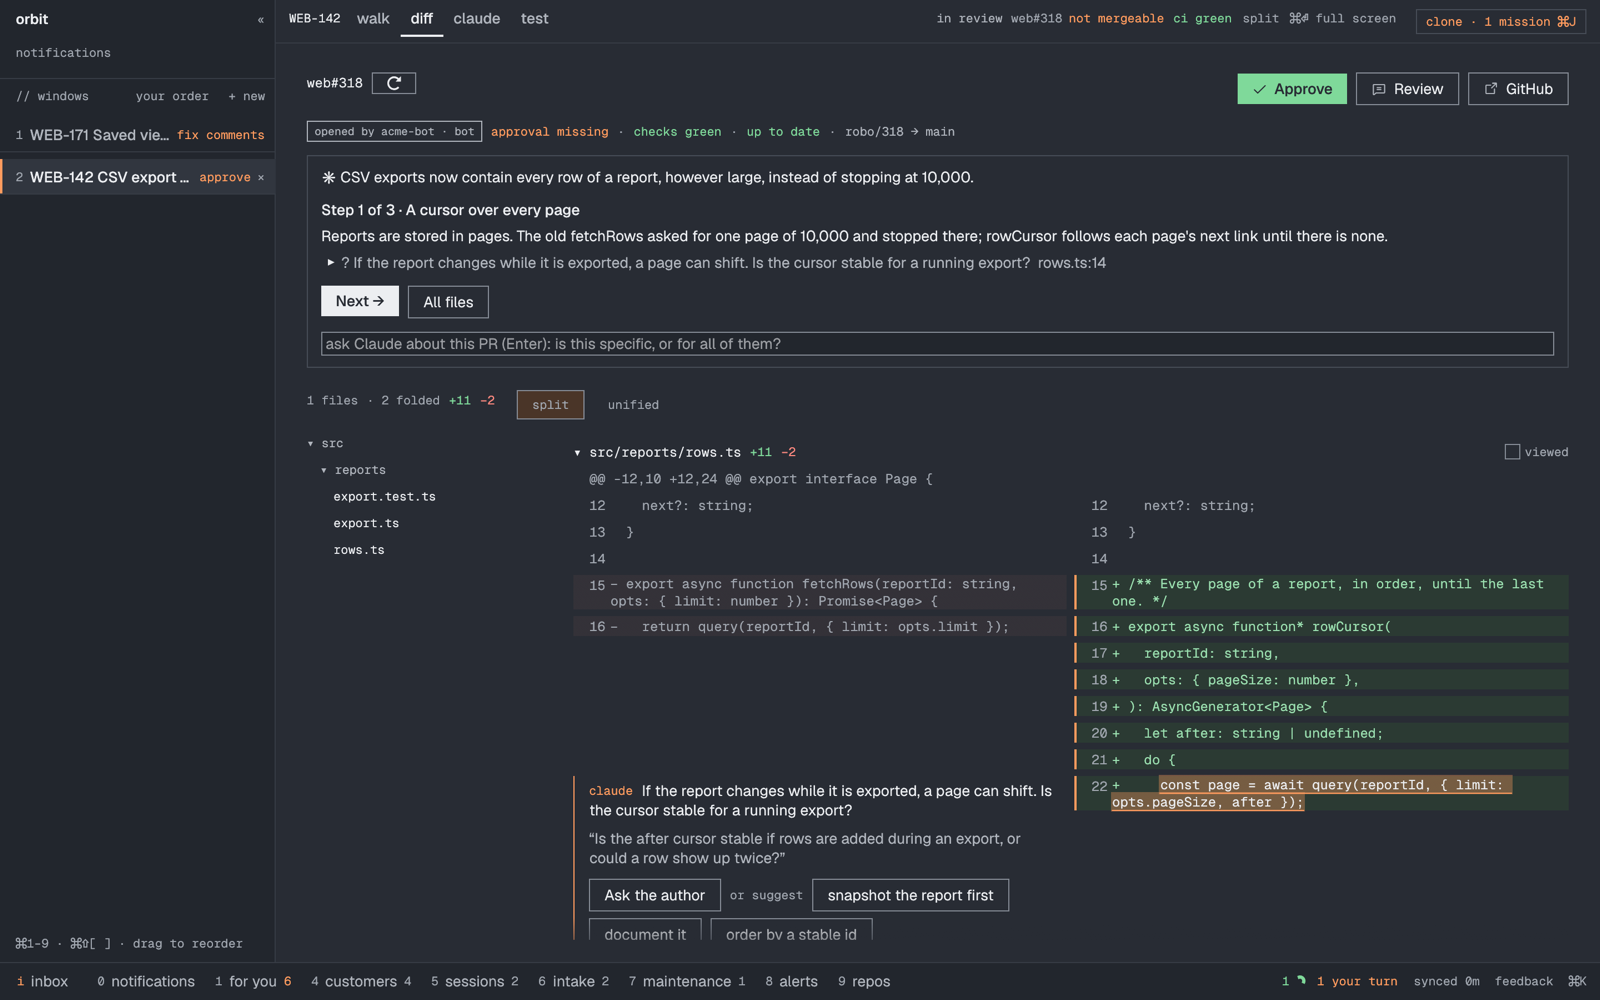The height and width of the screenshot is (1000, 1600).
Task: Switch to the test tab
Action: pyautogui.click(x=535, y=19)
